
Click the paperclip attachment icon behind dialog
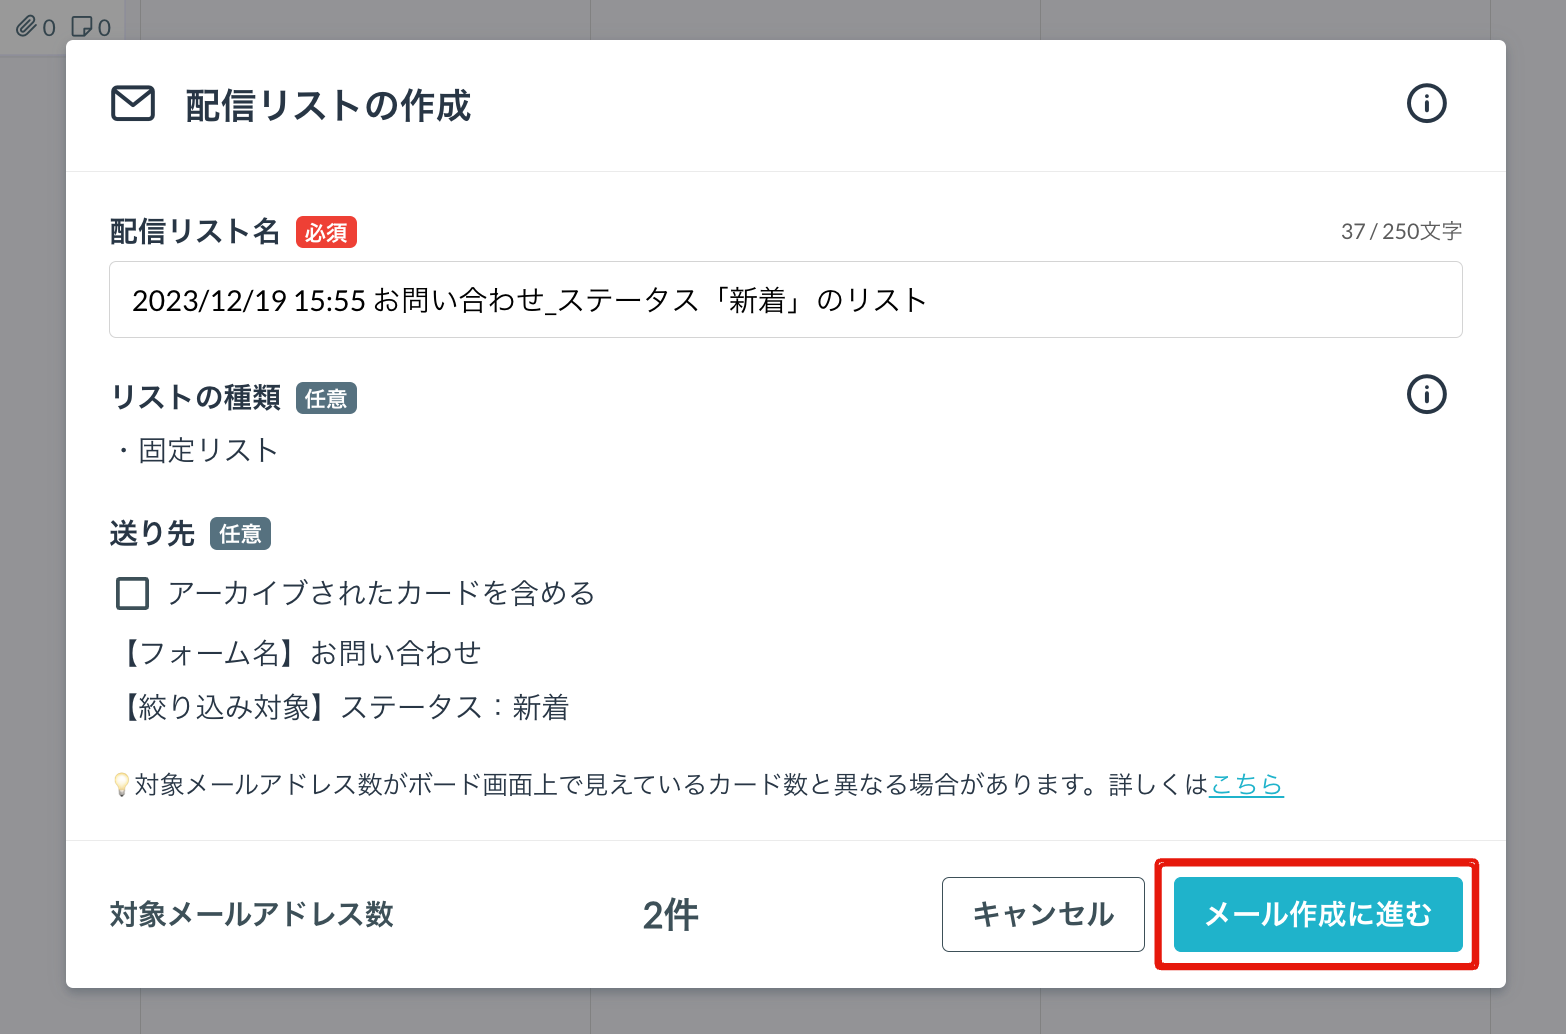coord(27,27)
